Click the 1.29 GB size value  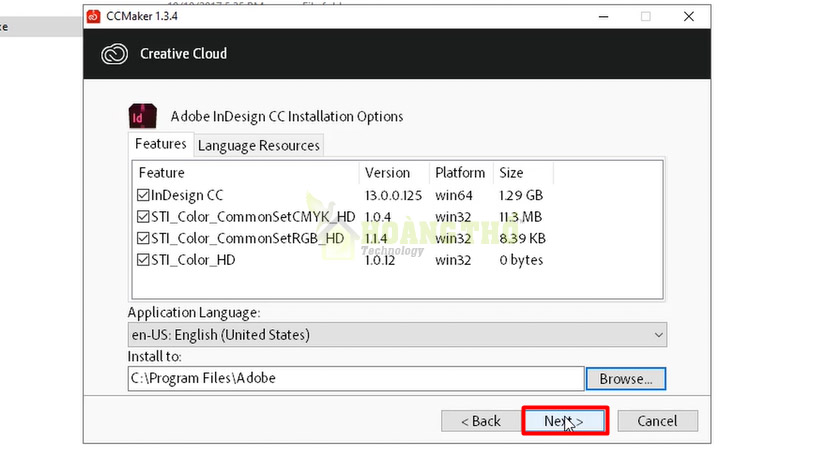pos(521,196)
